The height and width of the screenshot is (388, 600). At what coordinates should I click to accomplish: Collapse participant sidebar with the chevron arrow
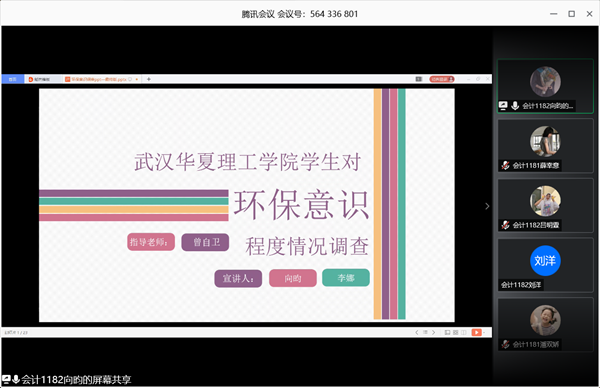pos(487,206)
